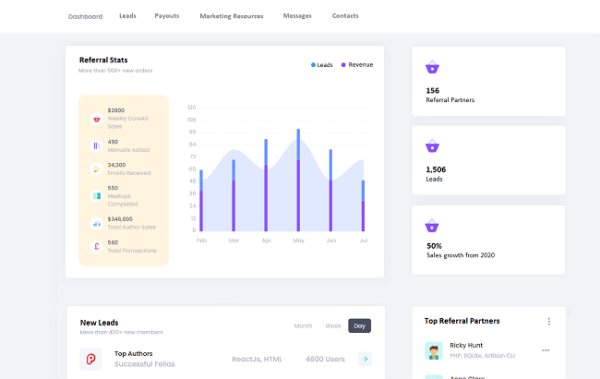Click the Top Referral Partners heading
600x379 pixels.
462,321
